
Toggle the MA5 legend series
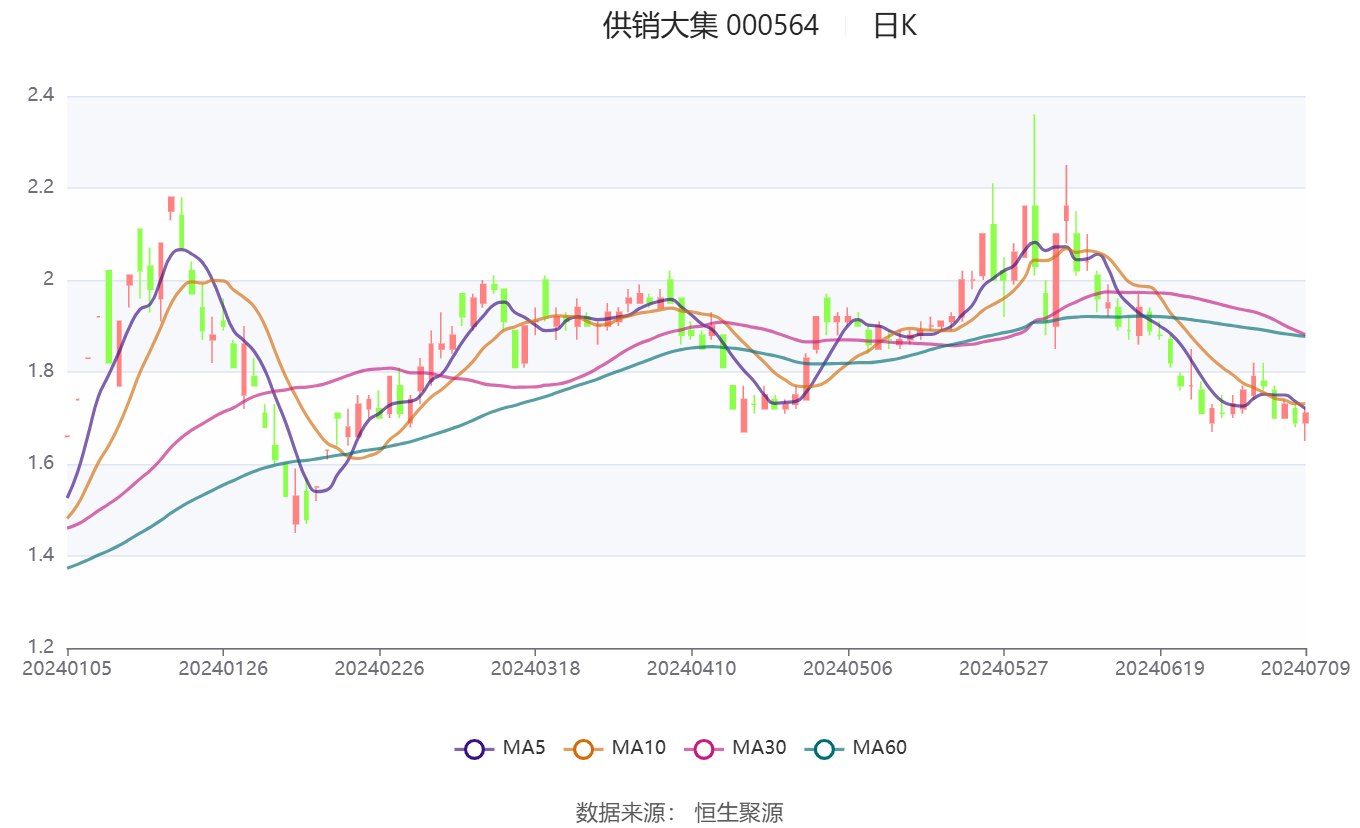pyautogui.click(x=500, y=748)
